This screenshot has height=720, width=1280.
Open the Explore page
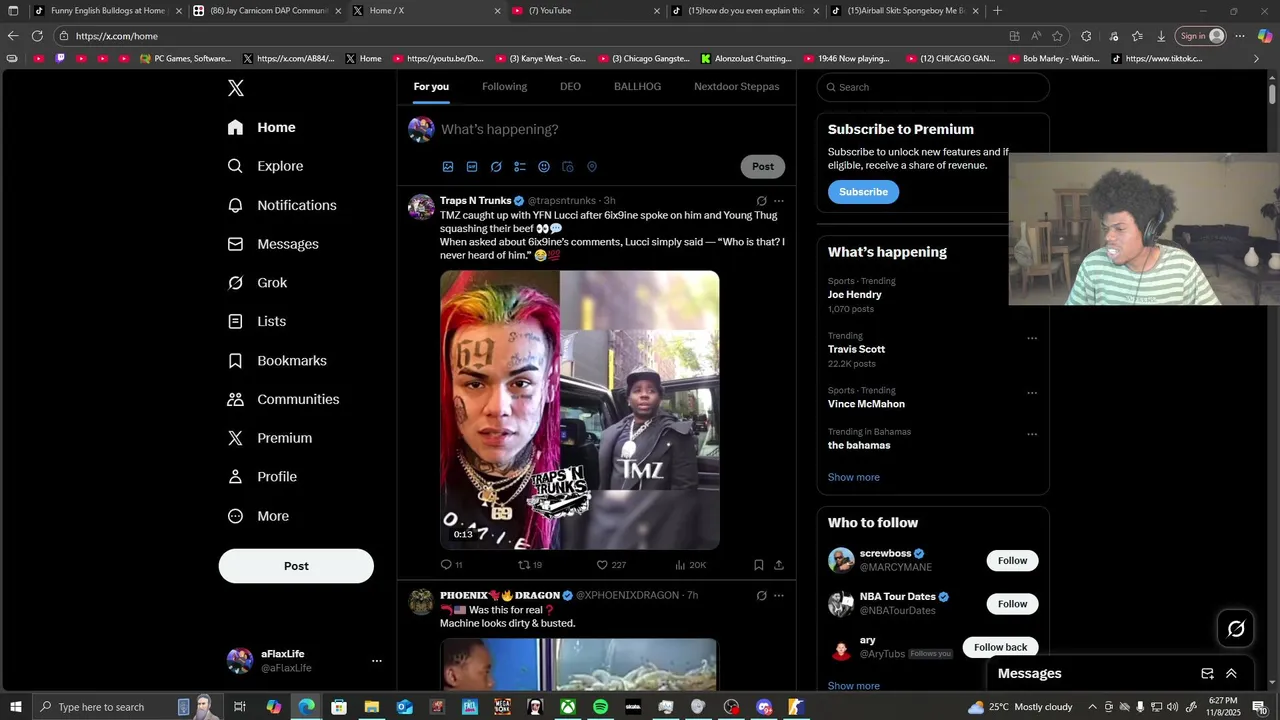pyautogui.click(x=266, y=166)
